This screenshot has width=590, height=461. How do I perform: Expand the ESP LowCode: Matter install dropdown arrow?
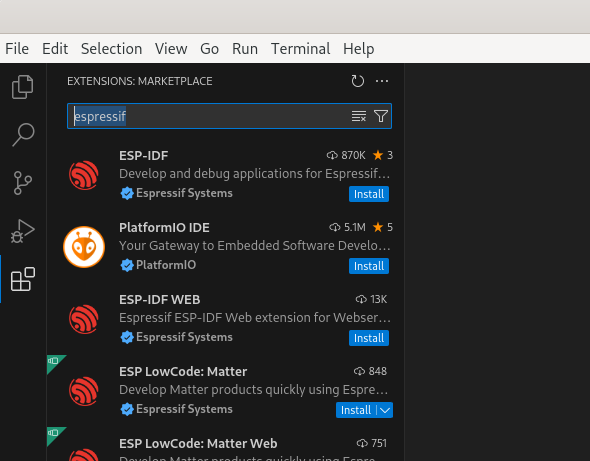(385, 410)
